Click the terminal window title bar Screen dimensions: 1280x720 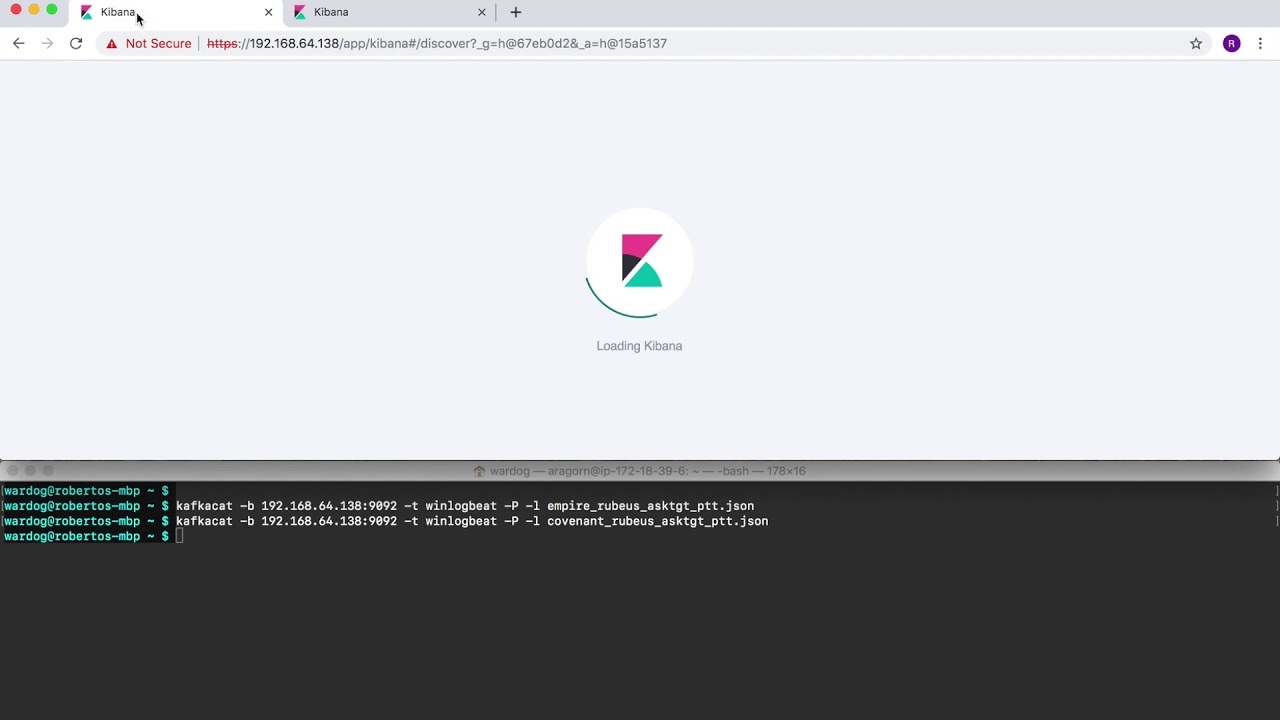(640, 471)
